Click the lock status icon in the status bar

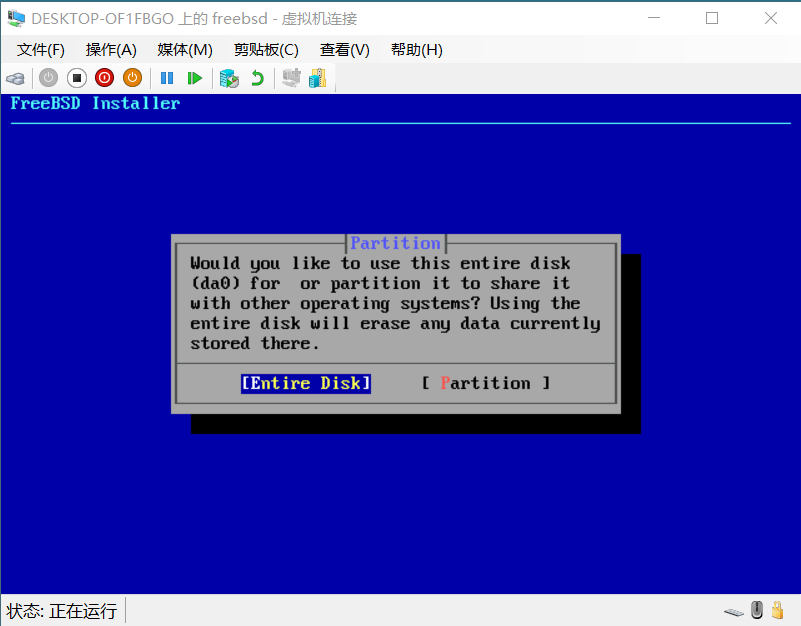tap(778, 610)
